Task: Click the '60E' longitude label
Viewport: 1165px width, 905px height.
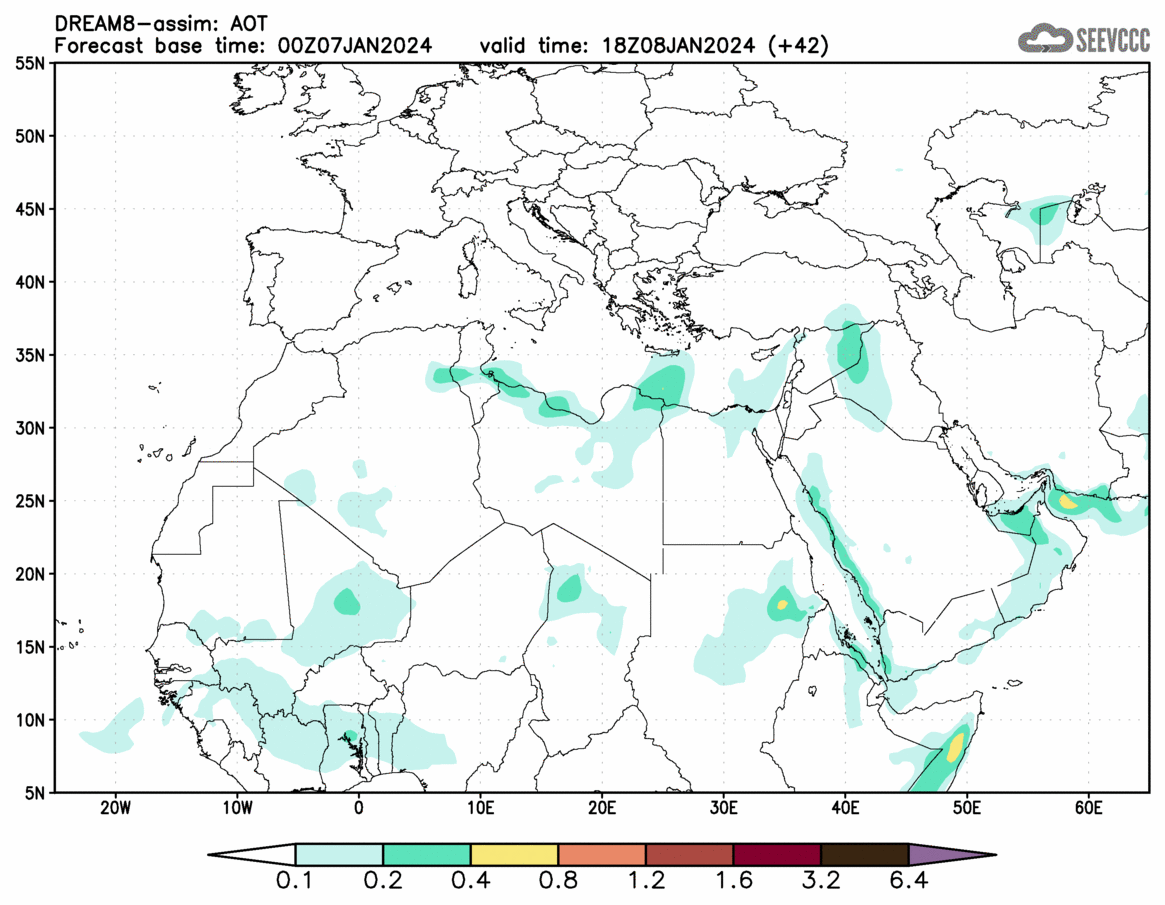Action: coord(1088,808)
